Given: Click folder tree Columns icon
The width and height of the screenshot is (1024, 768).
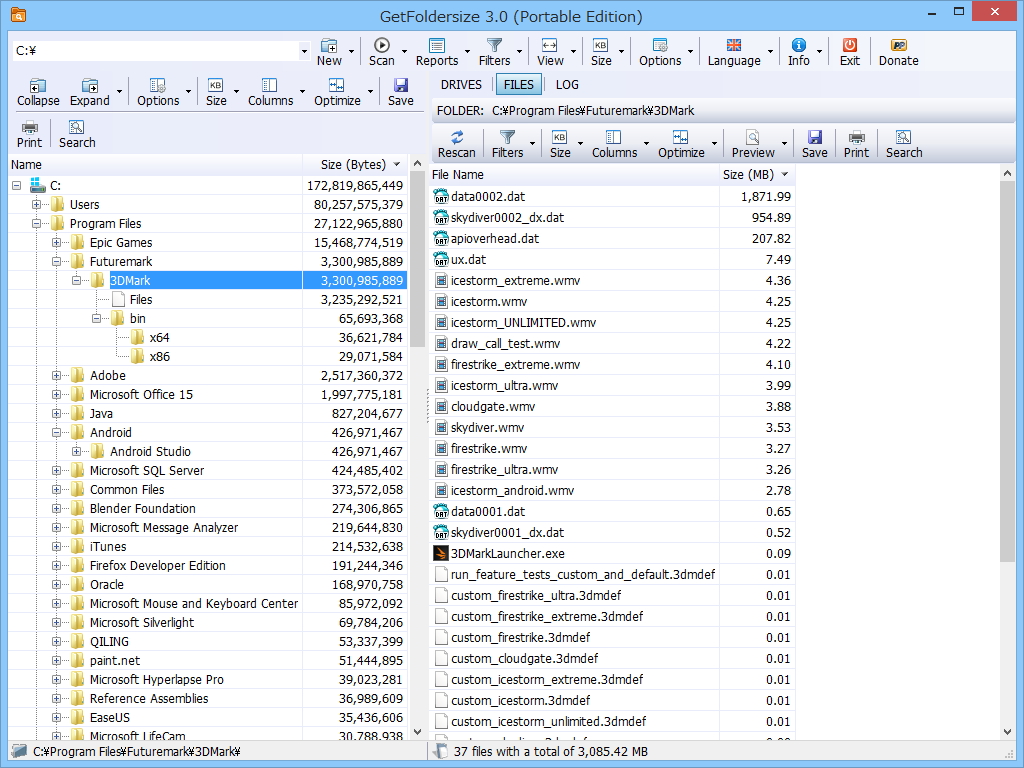Looking at the screenshot, I should pos(270,92).
